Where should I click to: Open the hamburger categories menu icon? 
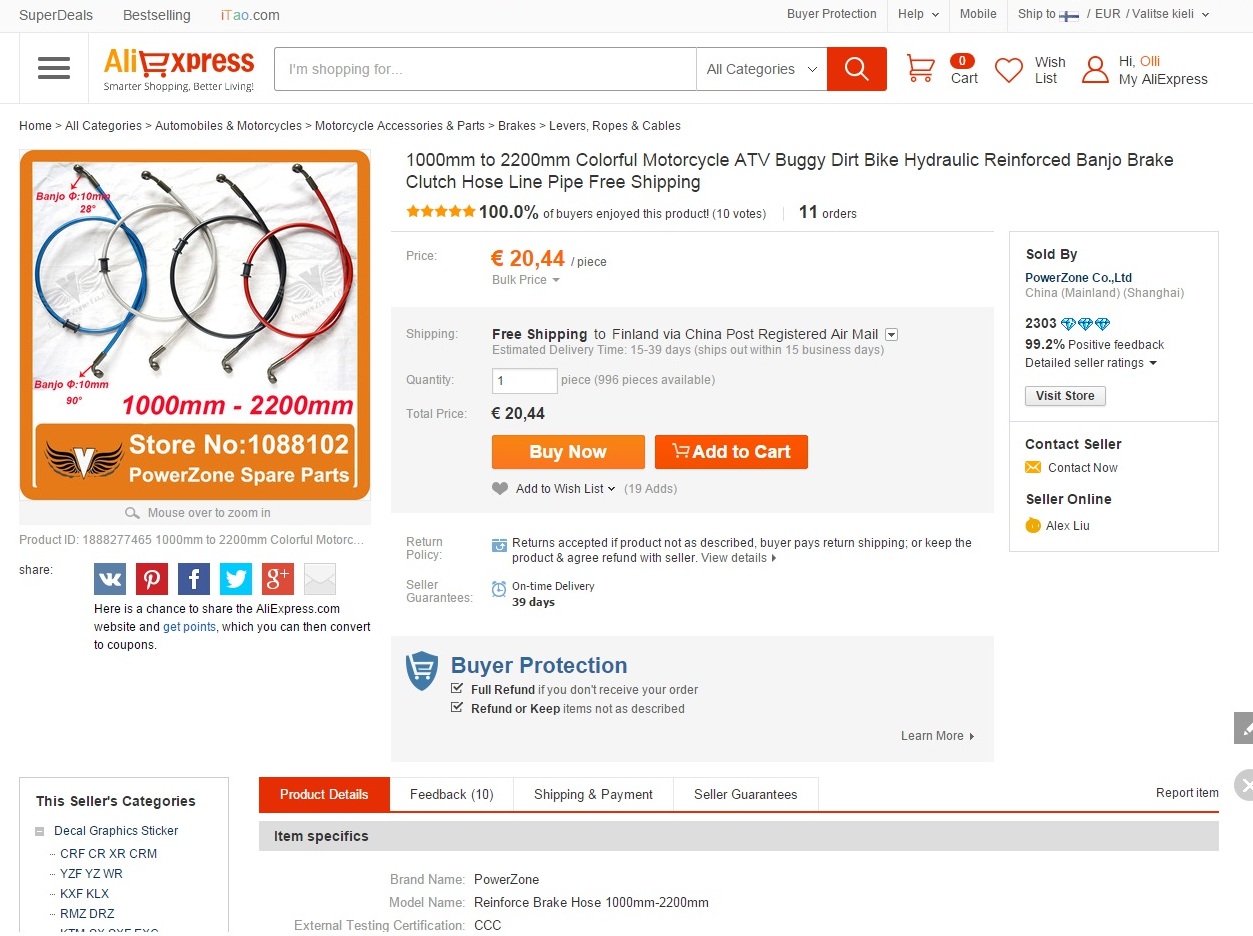pos(54,68)
